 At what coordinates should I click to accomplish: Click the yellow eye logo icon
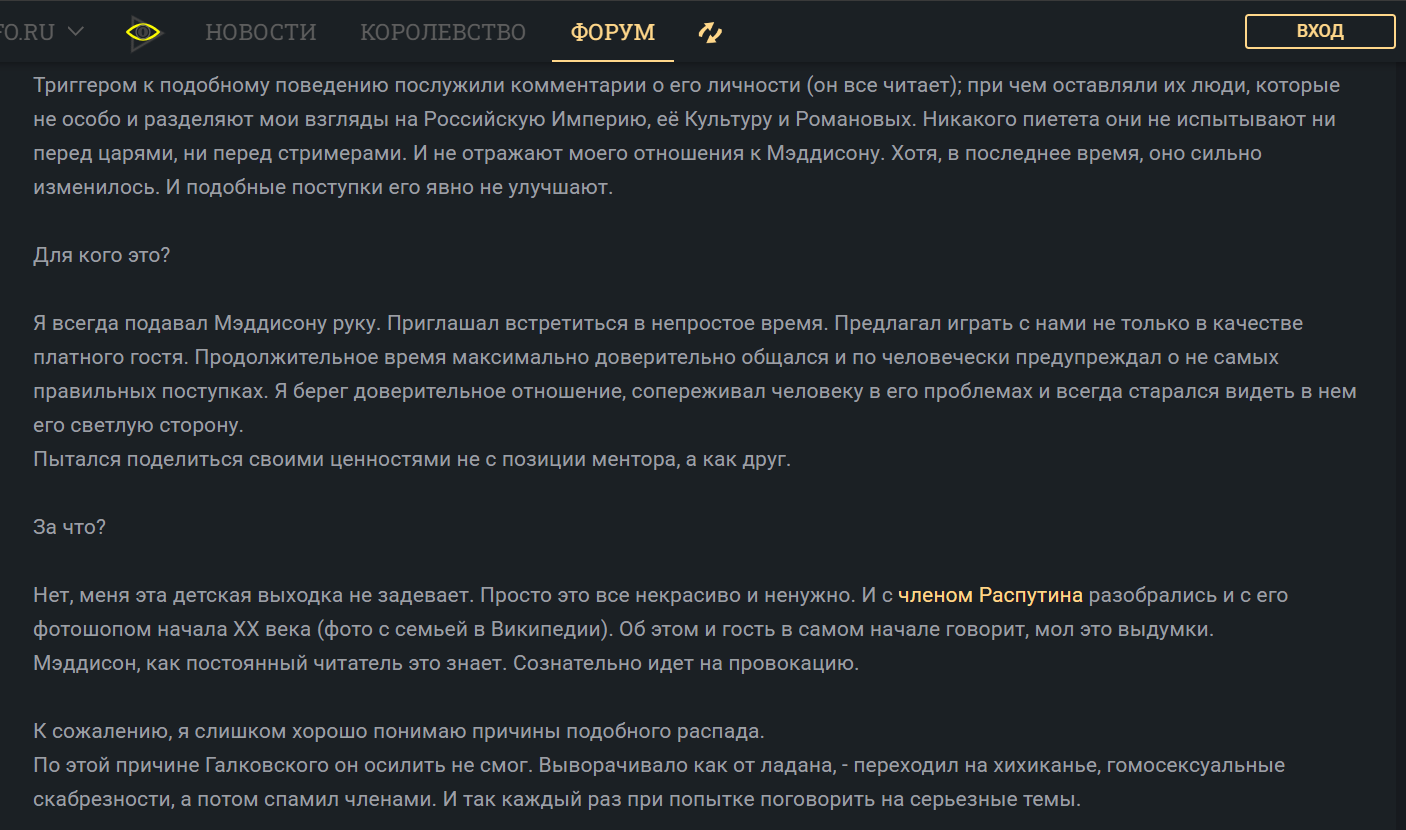click(x=144, y=32)
